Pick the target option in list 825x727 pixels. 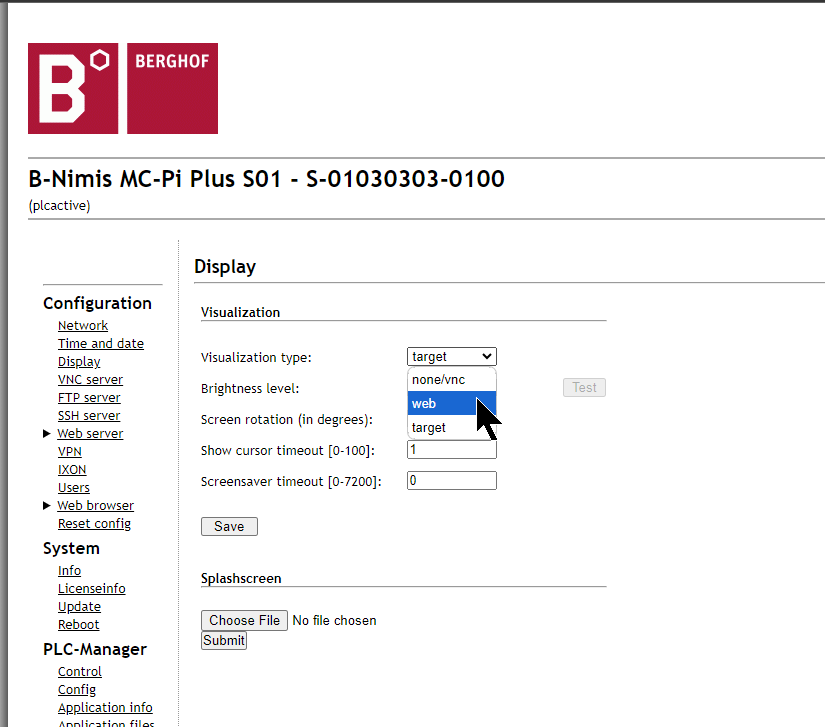(x=451, y=427)
